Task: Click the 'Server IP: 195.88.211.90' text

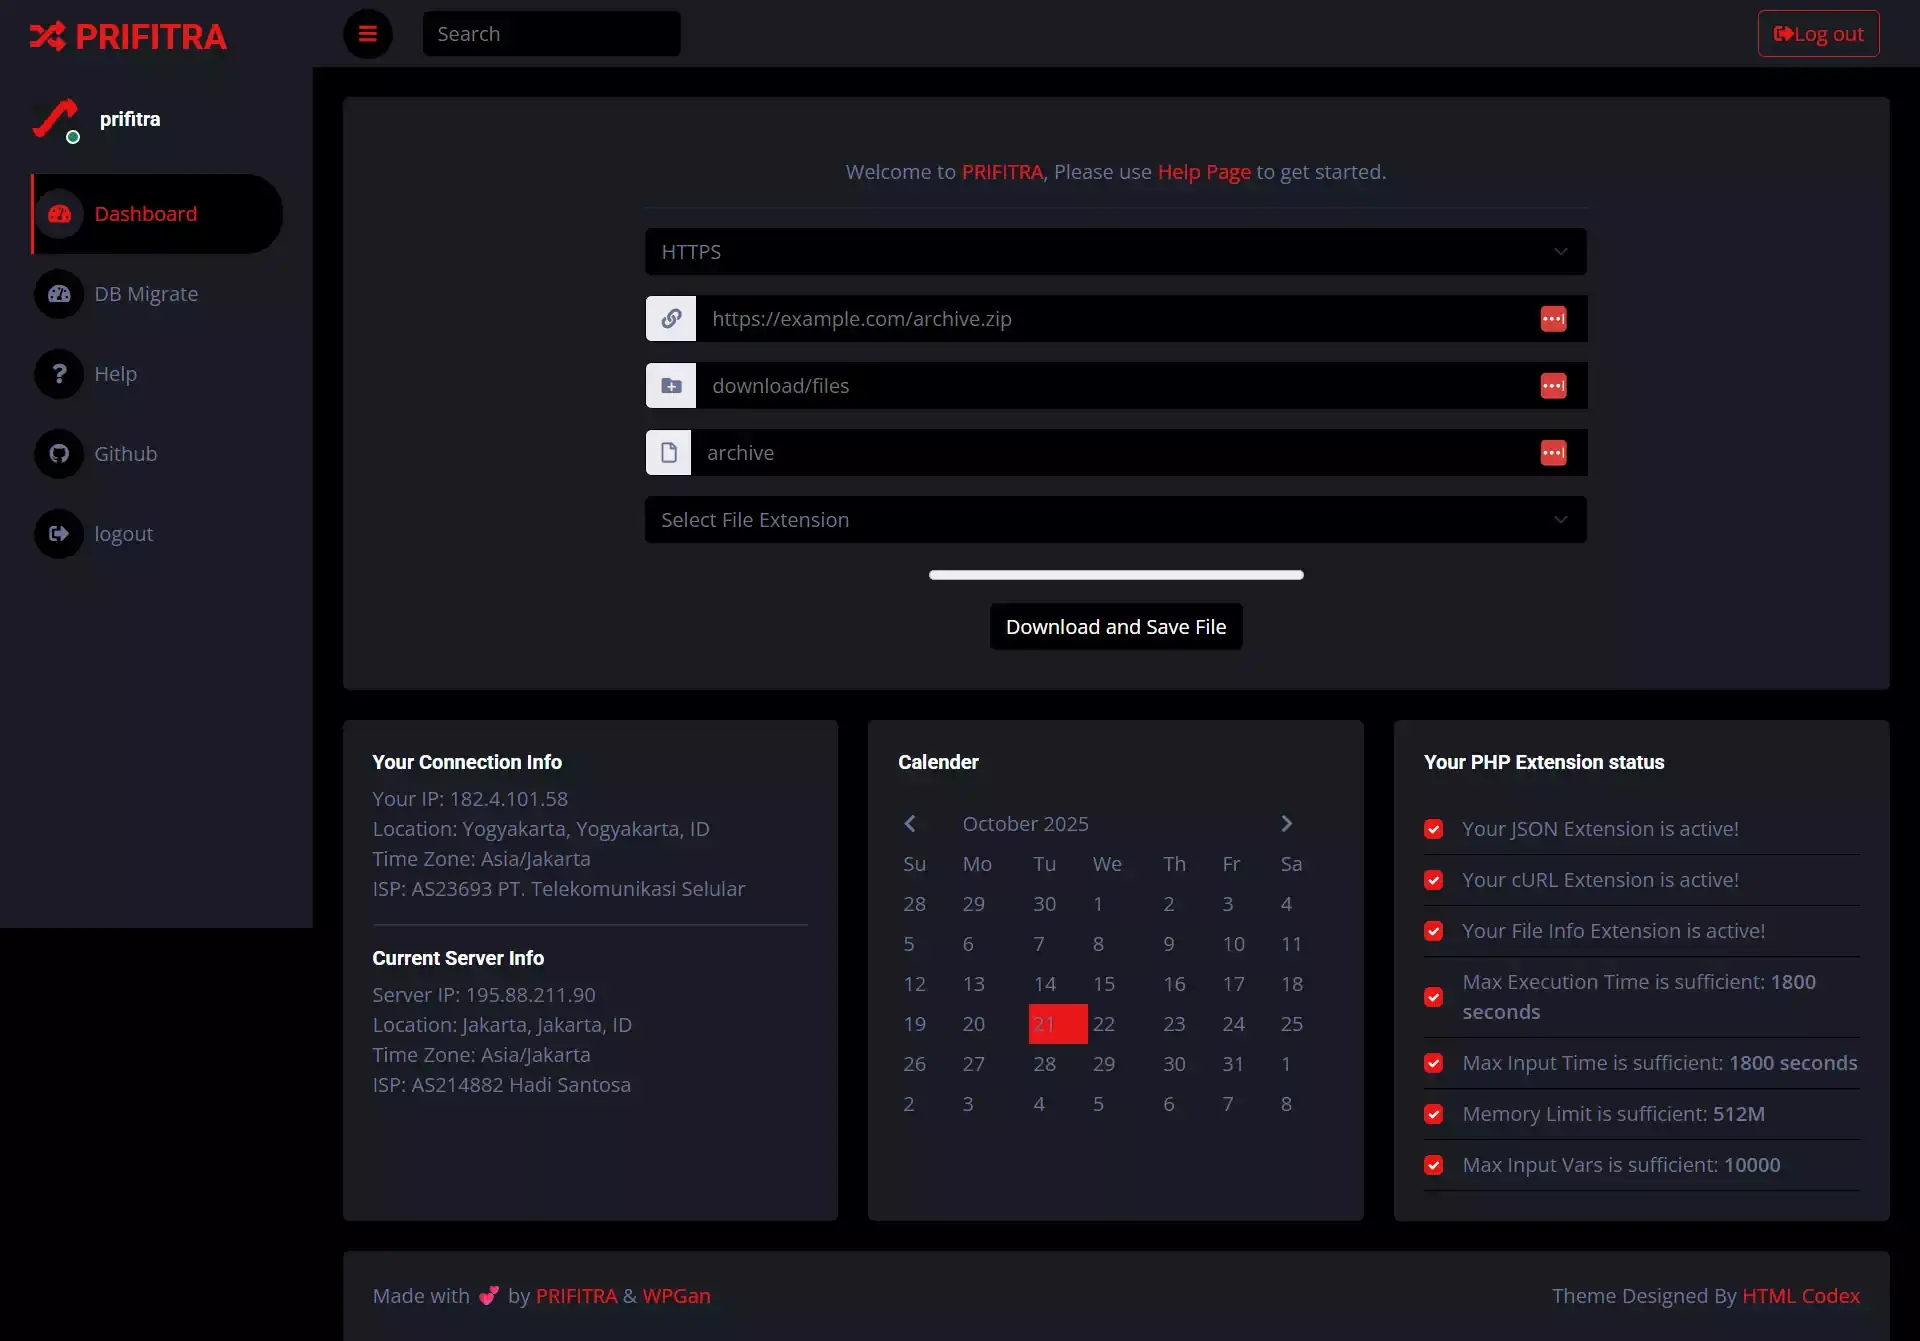Action: click(484, 995)
